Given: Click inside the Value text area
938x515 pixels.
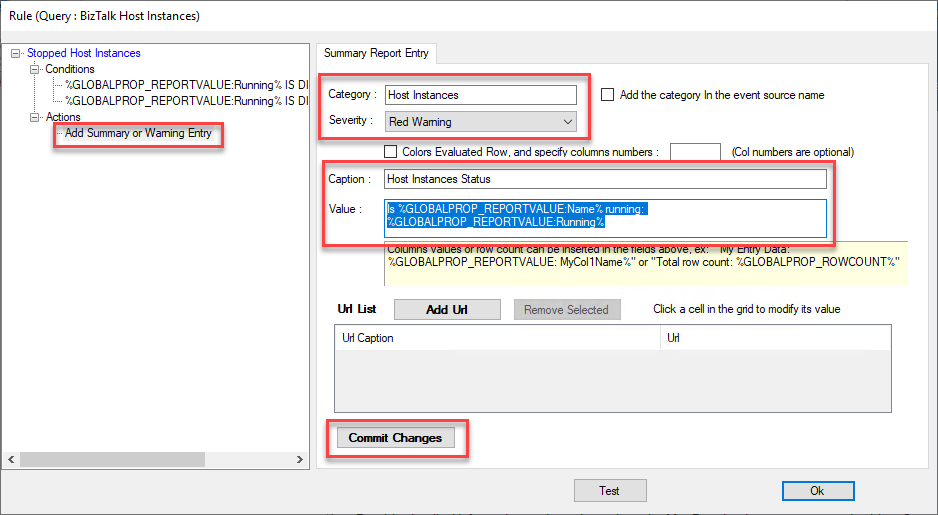Looking at the screenshot, I should [605, 218].
